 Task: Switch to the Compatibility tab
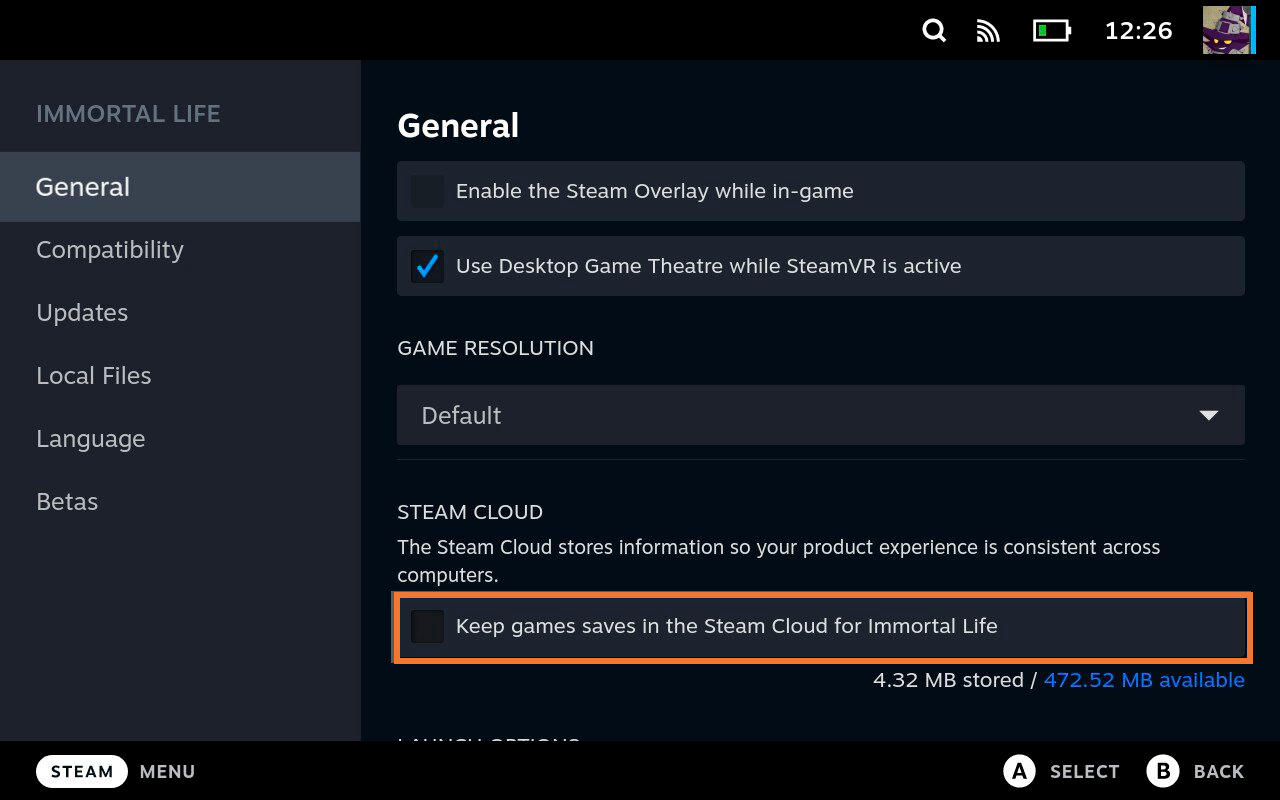click(x=110, y=249)
